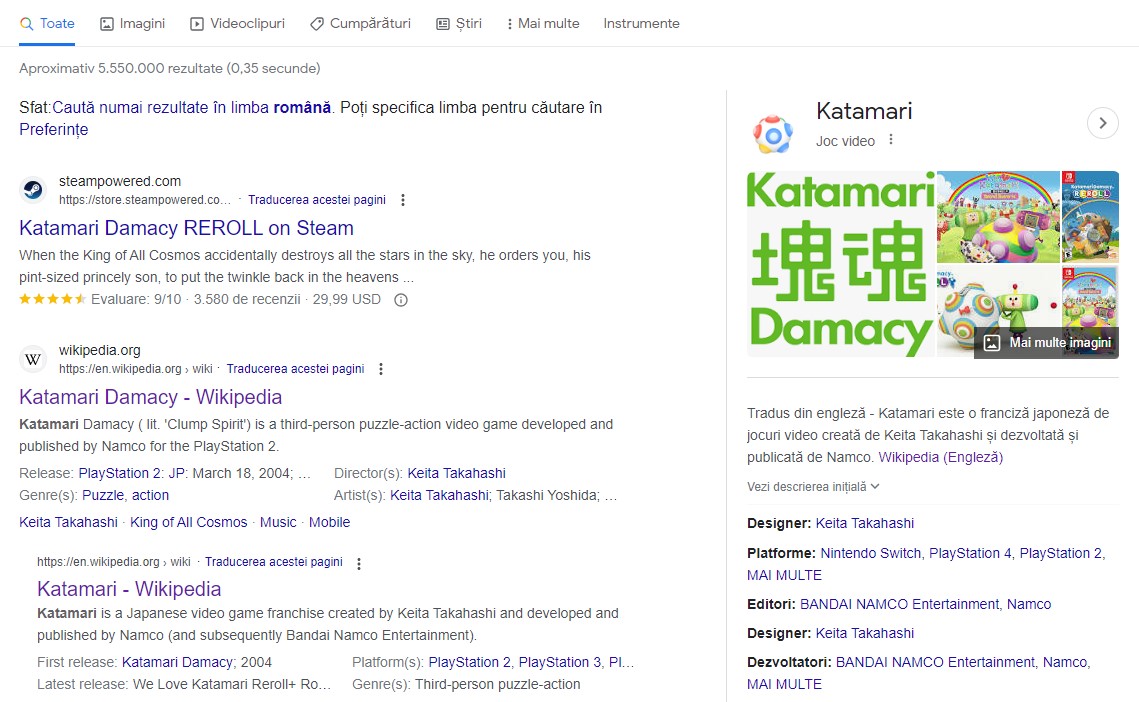Viewport: 1139px width, 702px height.
Task: Open the first-release Katamari Damacy link
Action: pos(178,662)
